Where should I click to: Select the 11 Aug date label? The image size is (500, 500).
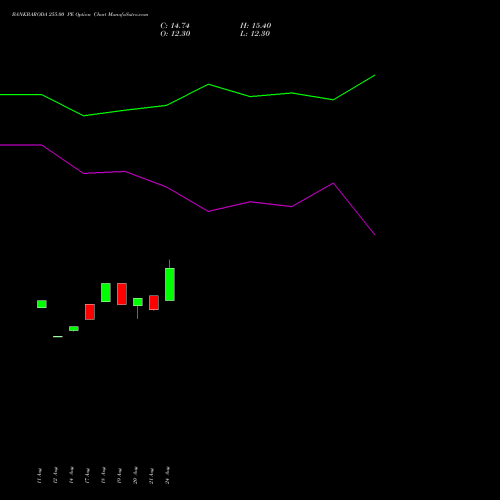[39, 475]
